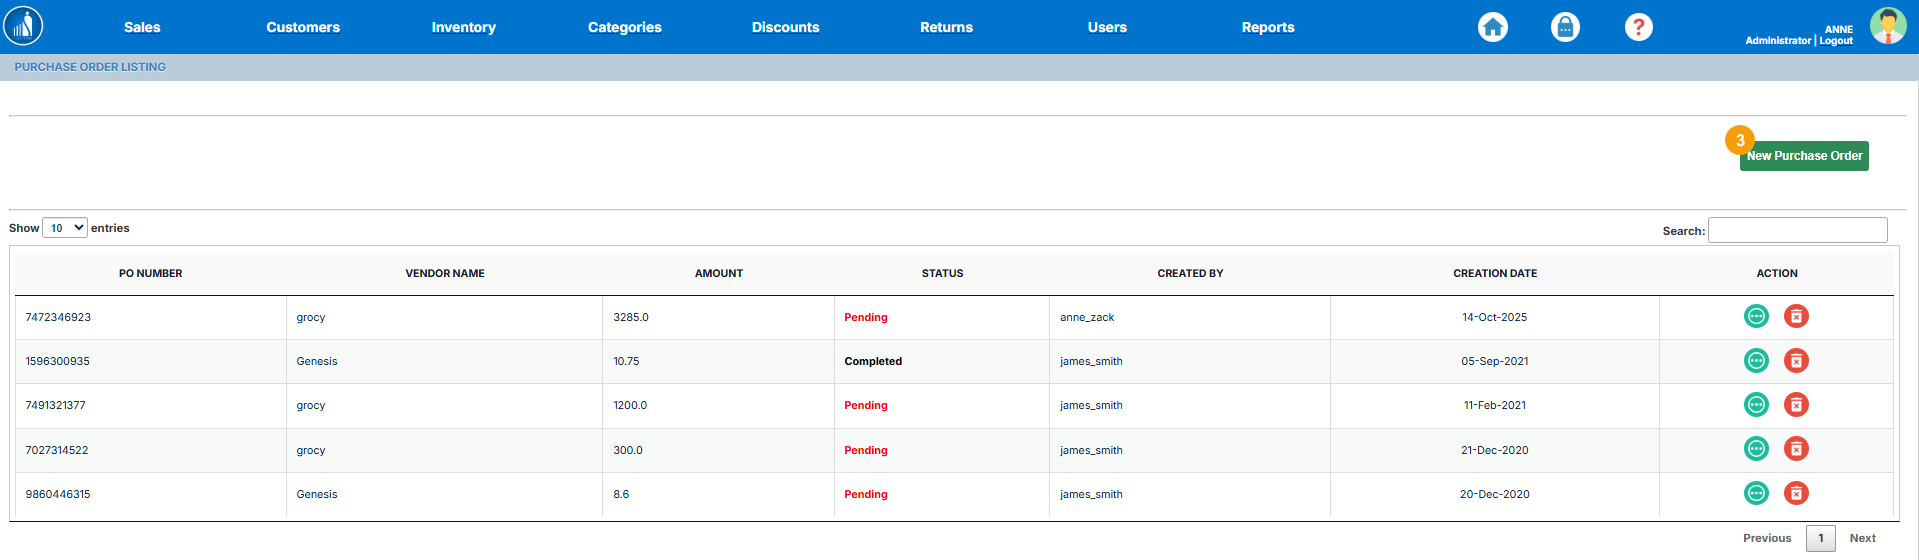1919x560 pixels.
Task: Click the lock icon in top bar
Action: (1565, 27)
